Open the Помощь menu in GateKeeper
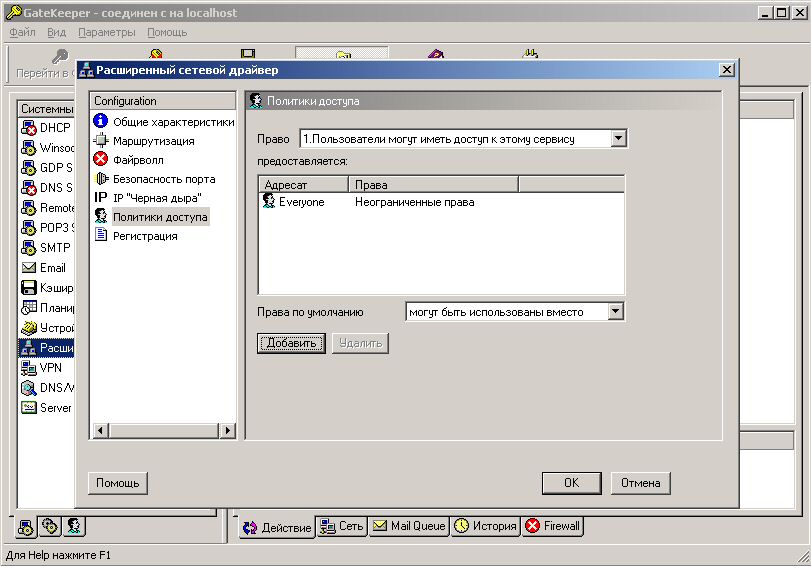The width and height of the screenshot is (811, 566). pos(167,32)
